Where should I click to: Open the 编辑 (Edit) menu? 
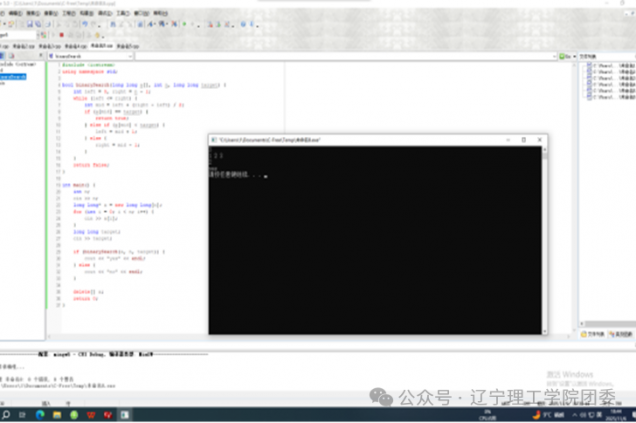click(15, 13)
